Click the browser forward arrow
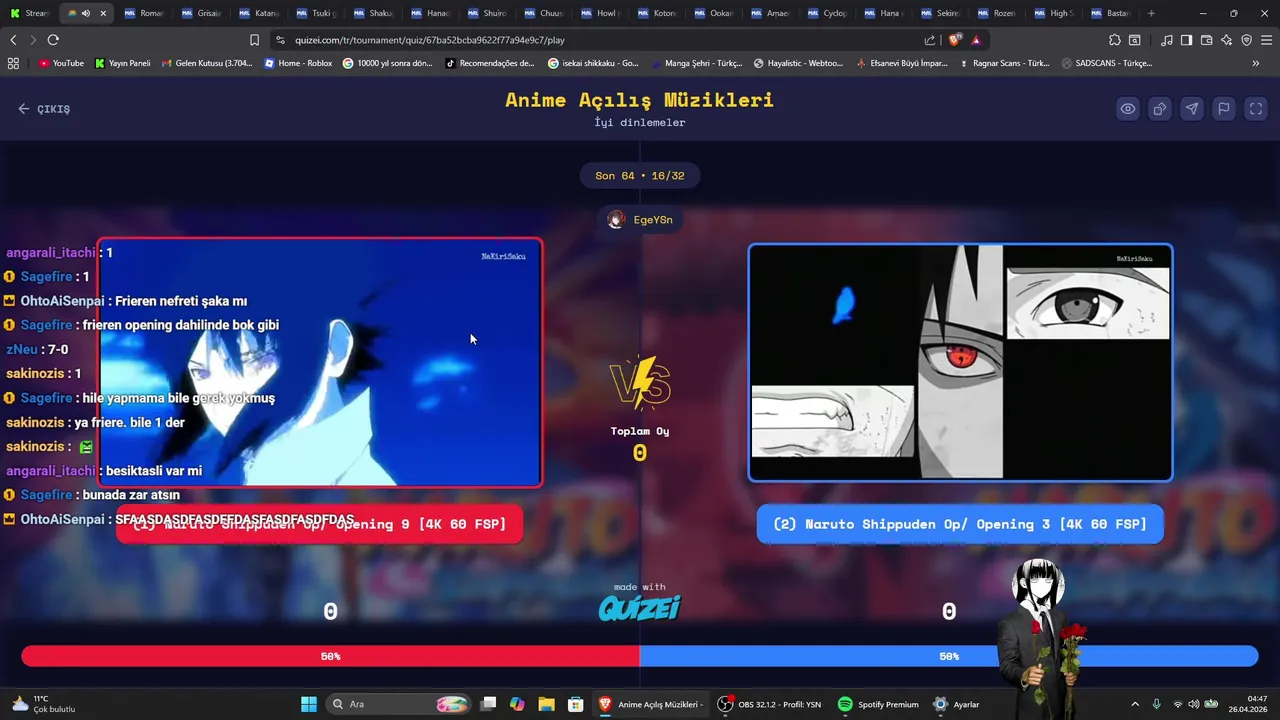This screenshot has width=1280, height=720. [x=33, y=40]
